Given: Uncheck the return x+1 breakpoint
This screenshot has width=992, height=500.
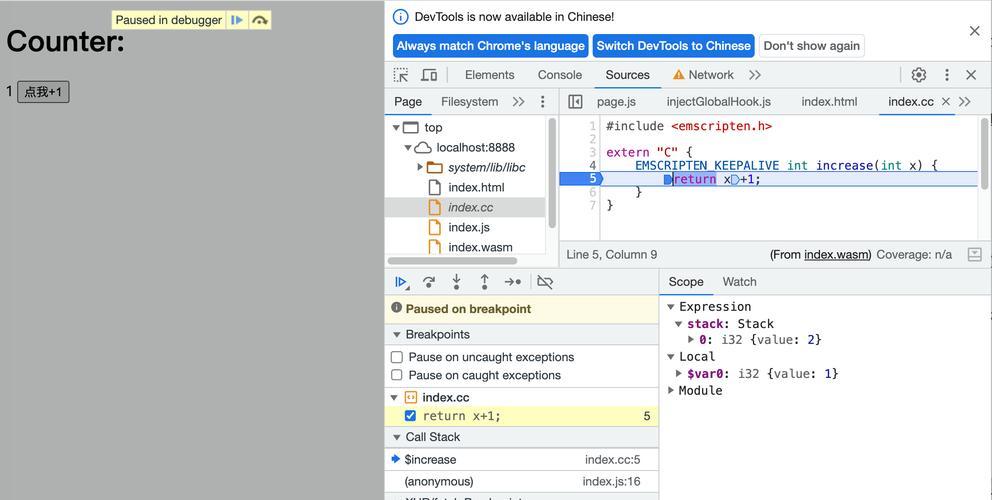Looking at the screenshot, I should pyautogui.click(x=410, y=416).
